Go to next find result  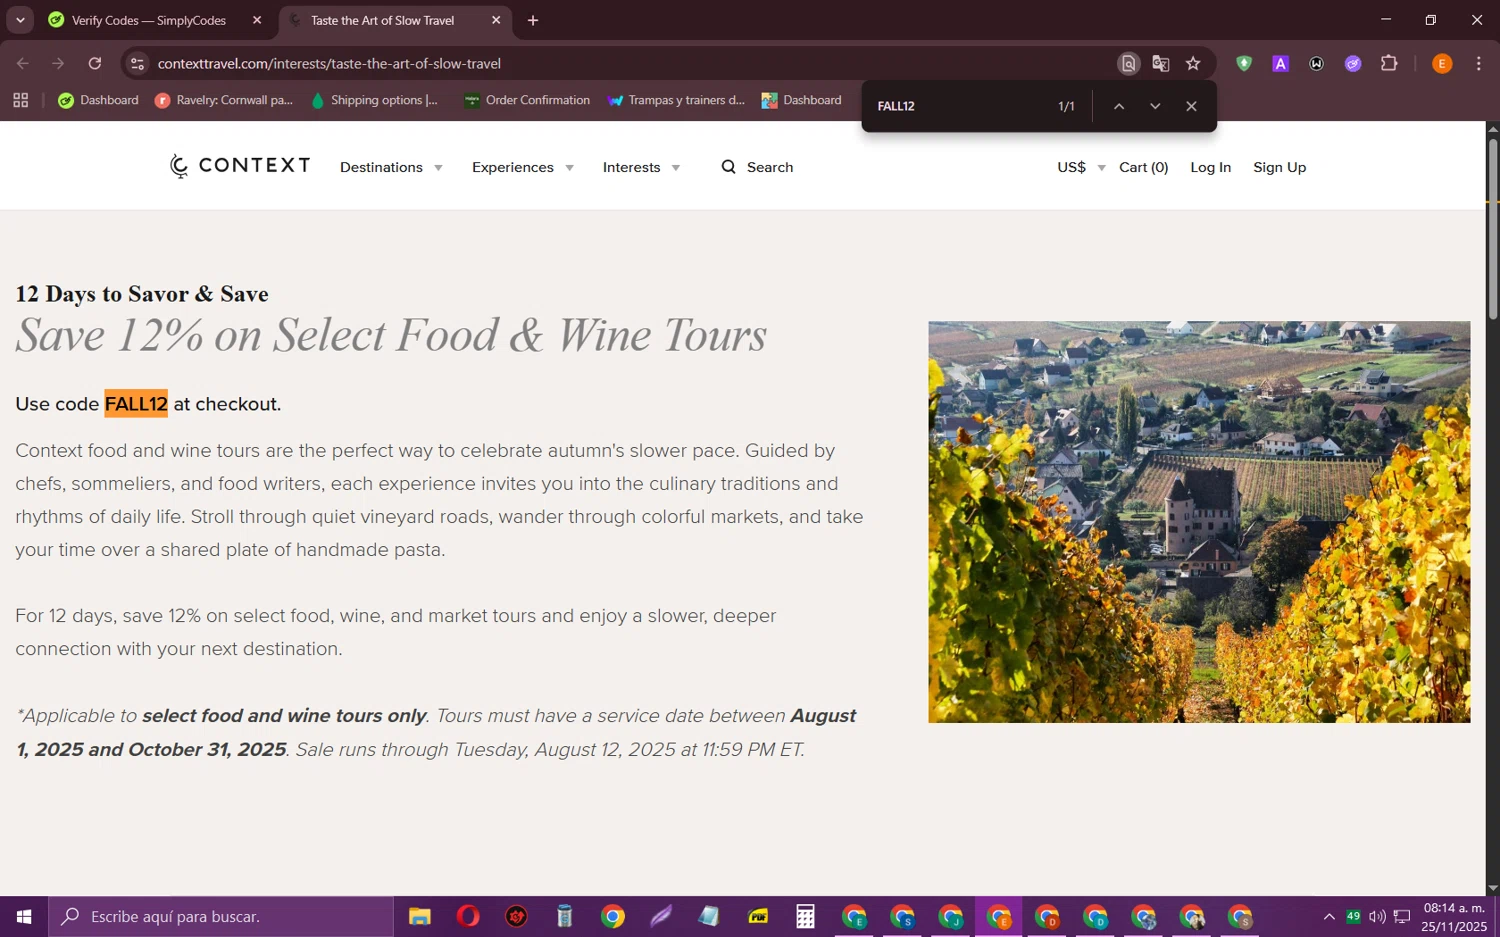point(1155,106)
